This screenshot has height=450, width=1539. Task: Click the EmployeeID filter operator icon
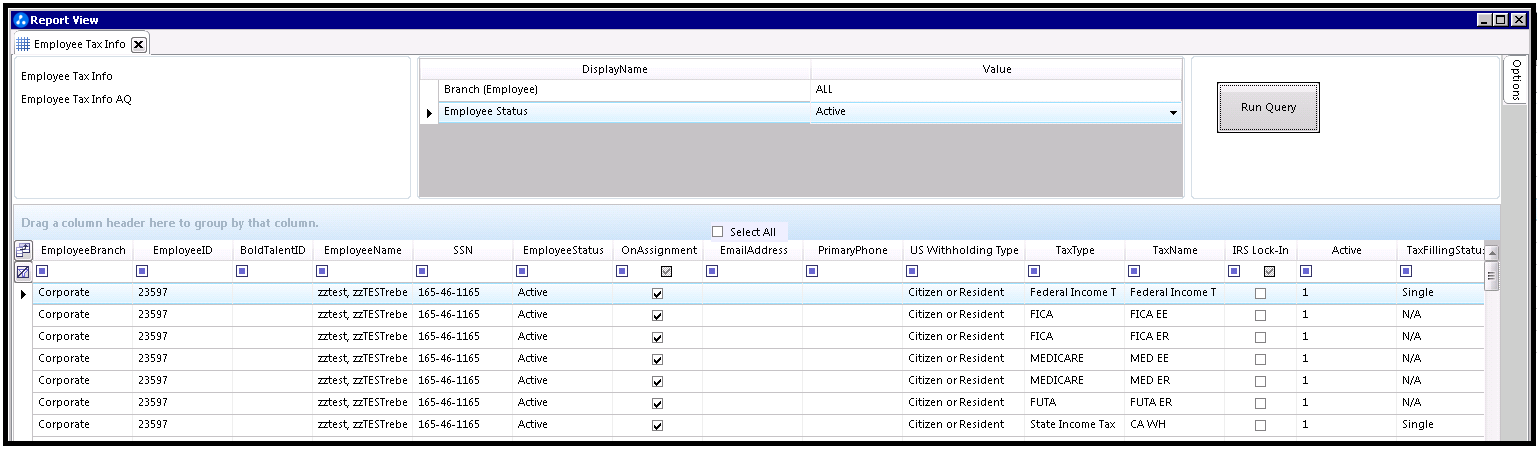[x=142, y=271]
